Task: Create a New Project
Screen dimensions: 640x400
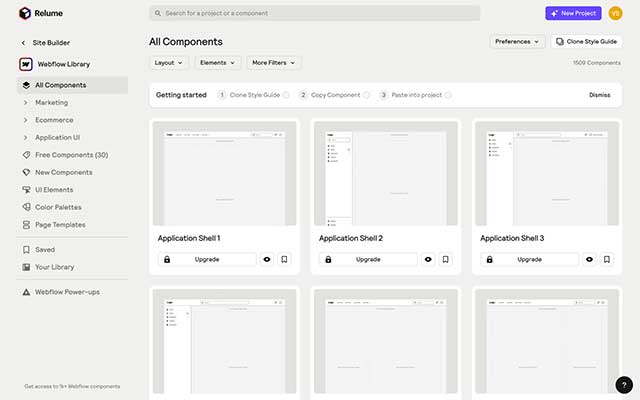Action: click(x=573, y=13)
